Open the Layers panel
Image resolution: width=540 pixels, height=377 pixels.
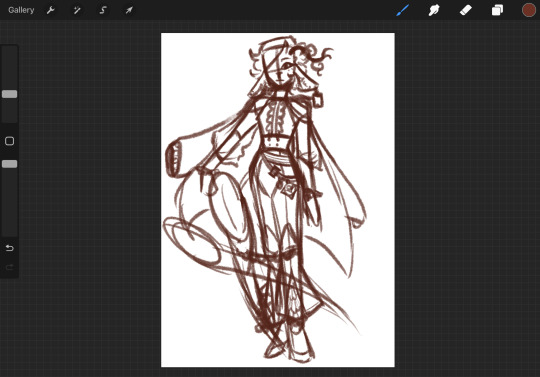pyautogui.click(x=497, y=10)
